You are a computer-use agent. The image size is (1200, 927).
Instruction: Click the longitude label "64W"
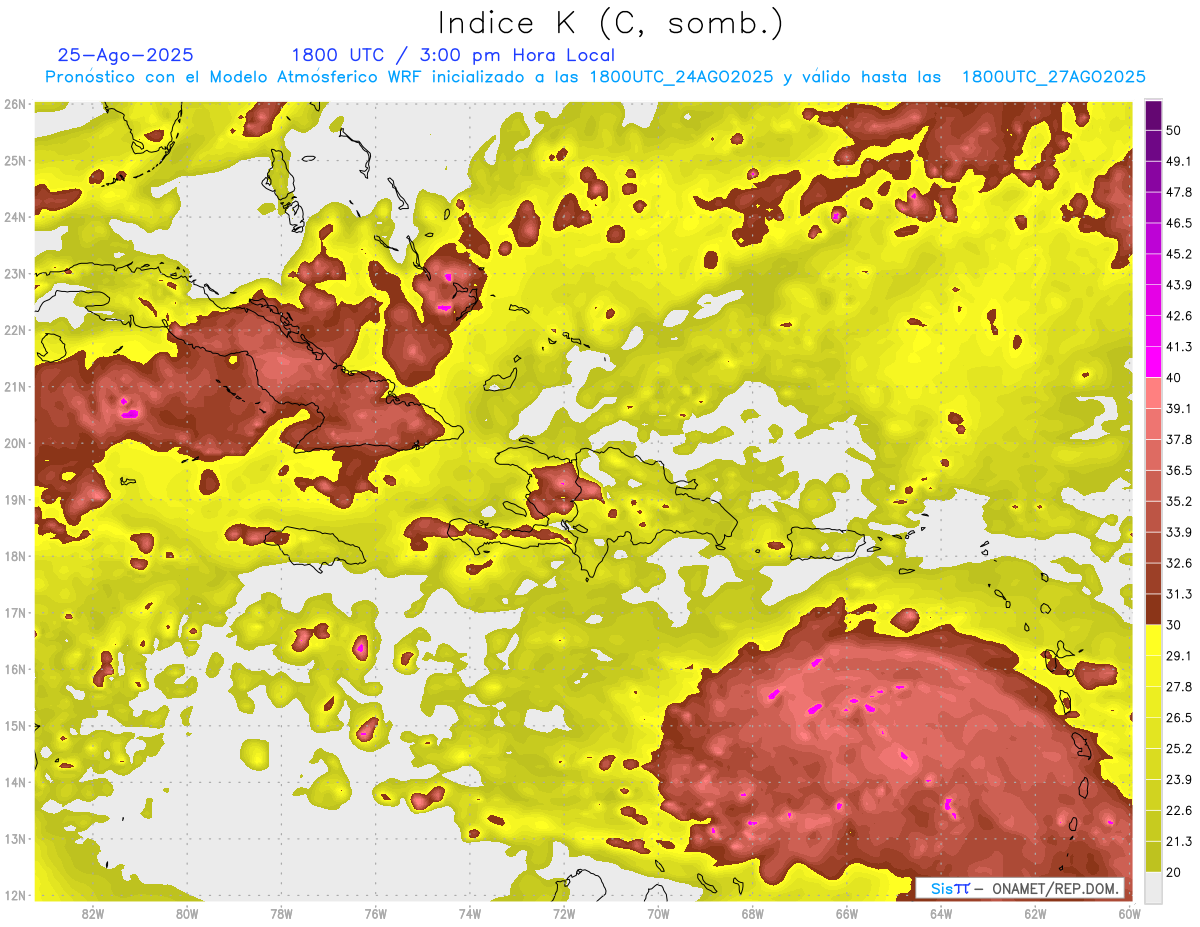coord(940,914)
